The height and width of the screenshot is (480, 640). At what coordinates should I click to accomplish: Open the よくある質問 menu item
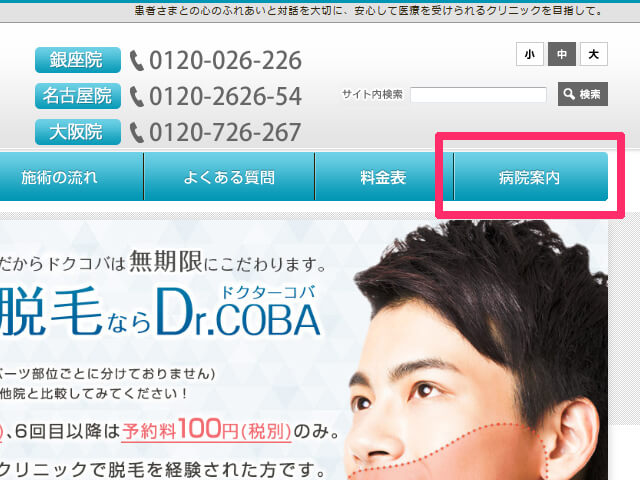229,177
